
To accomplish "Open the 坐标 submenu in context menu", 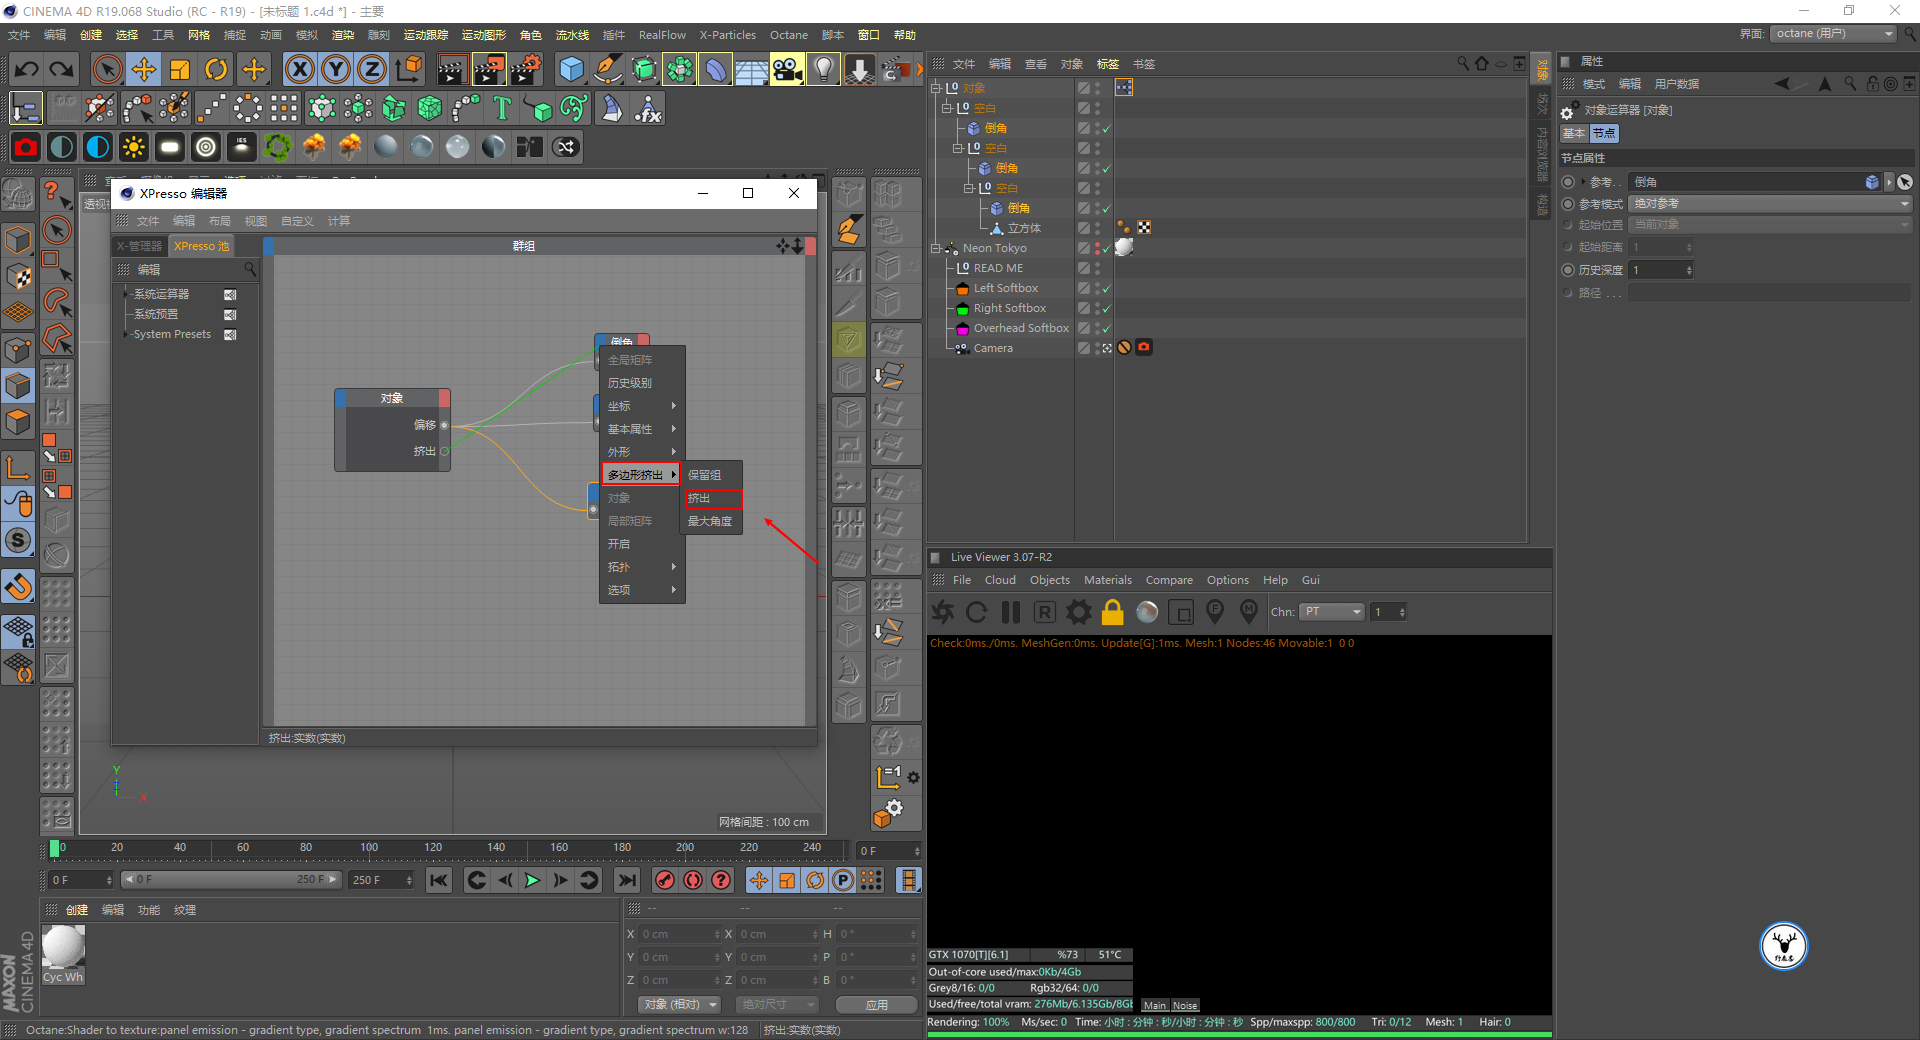I will point(641,406).
